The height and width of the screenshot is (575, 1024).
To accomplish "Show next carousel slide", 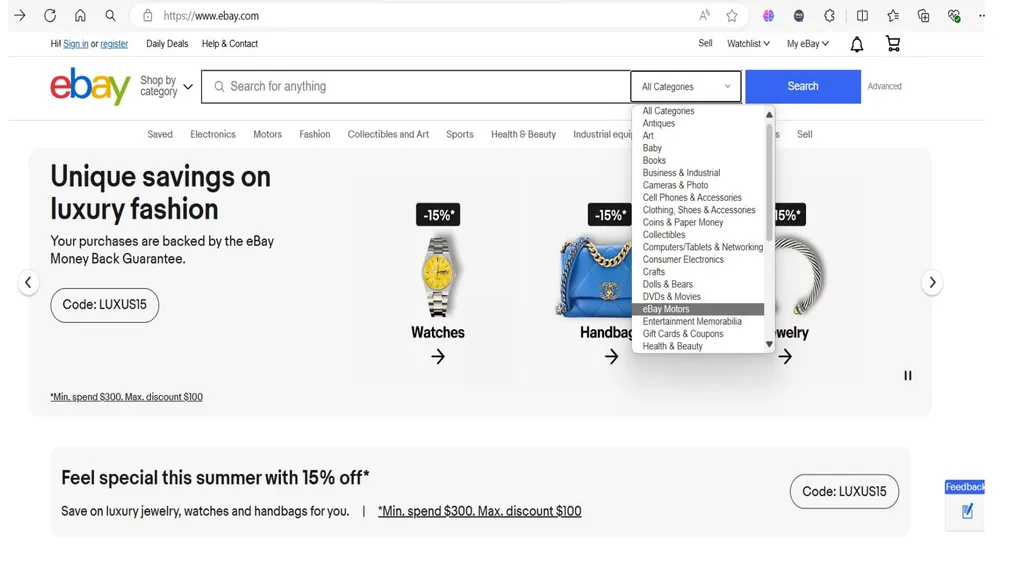I will click(932, 282).
